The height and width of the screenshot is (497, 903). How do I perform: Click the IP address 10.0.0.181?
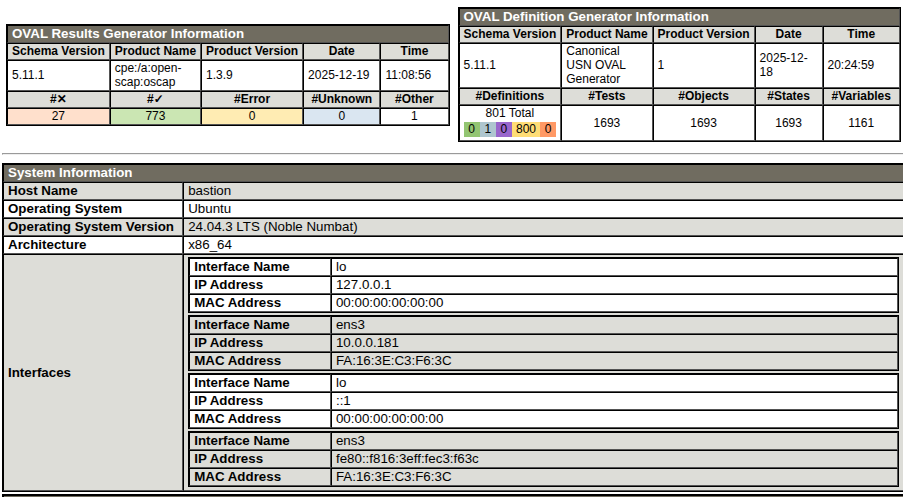tap(369, 343)
